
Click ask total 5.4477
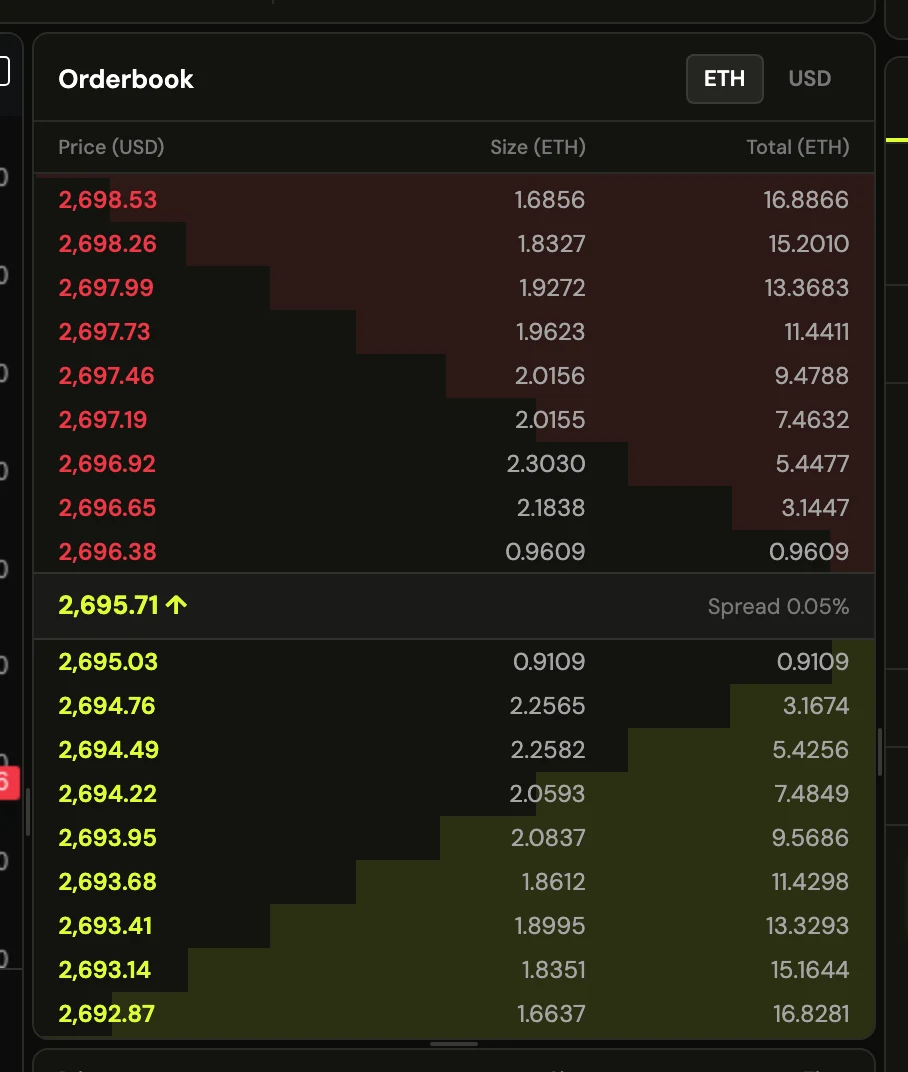click(812, 464)
